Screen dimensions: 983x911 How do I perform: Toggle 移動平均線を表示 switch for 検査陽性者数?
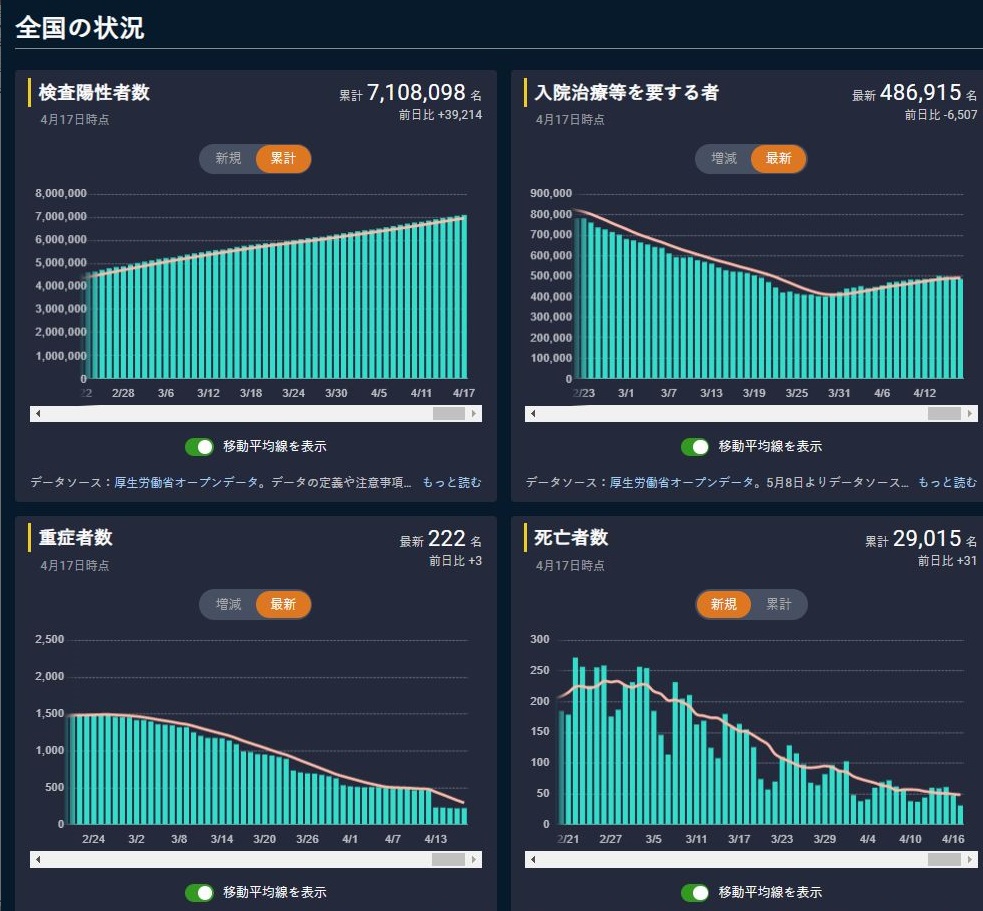click(x=201, y=446)
